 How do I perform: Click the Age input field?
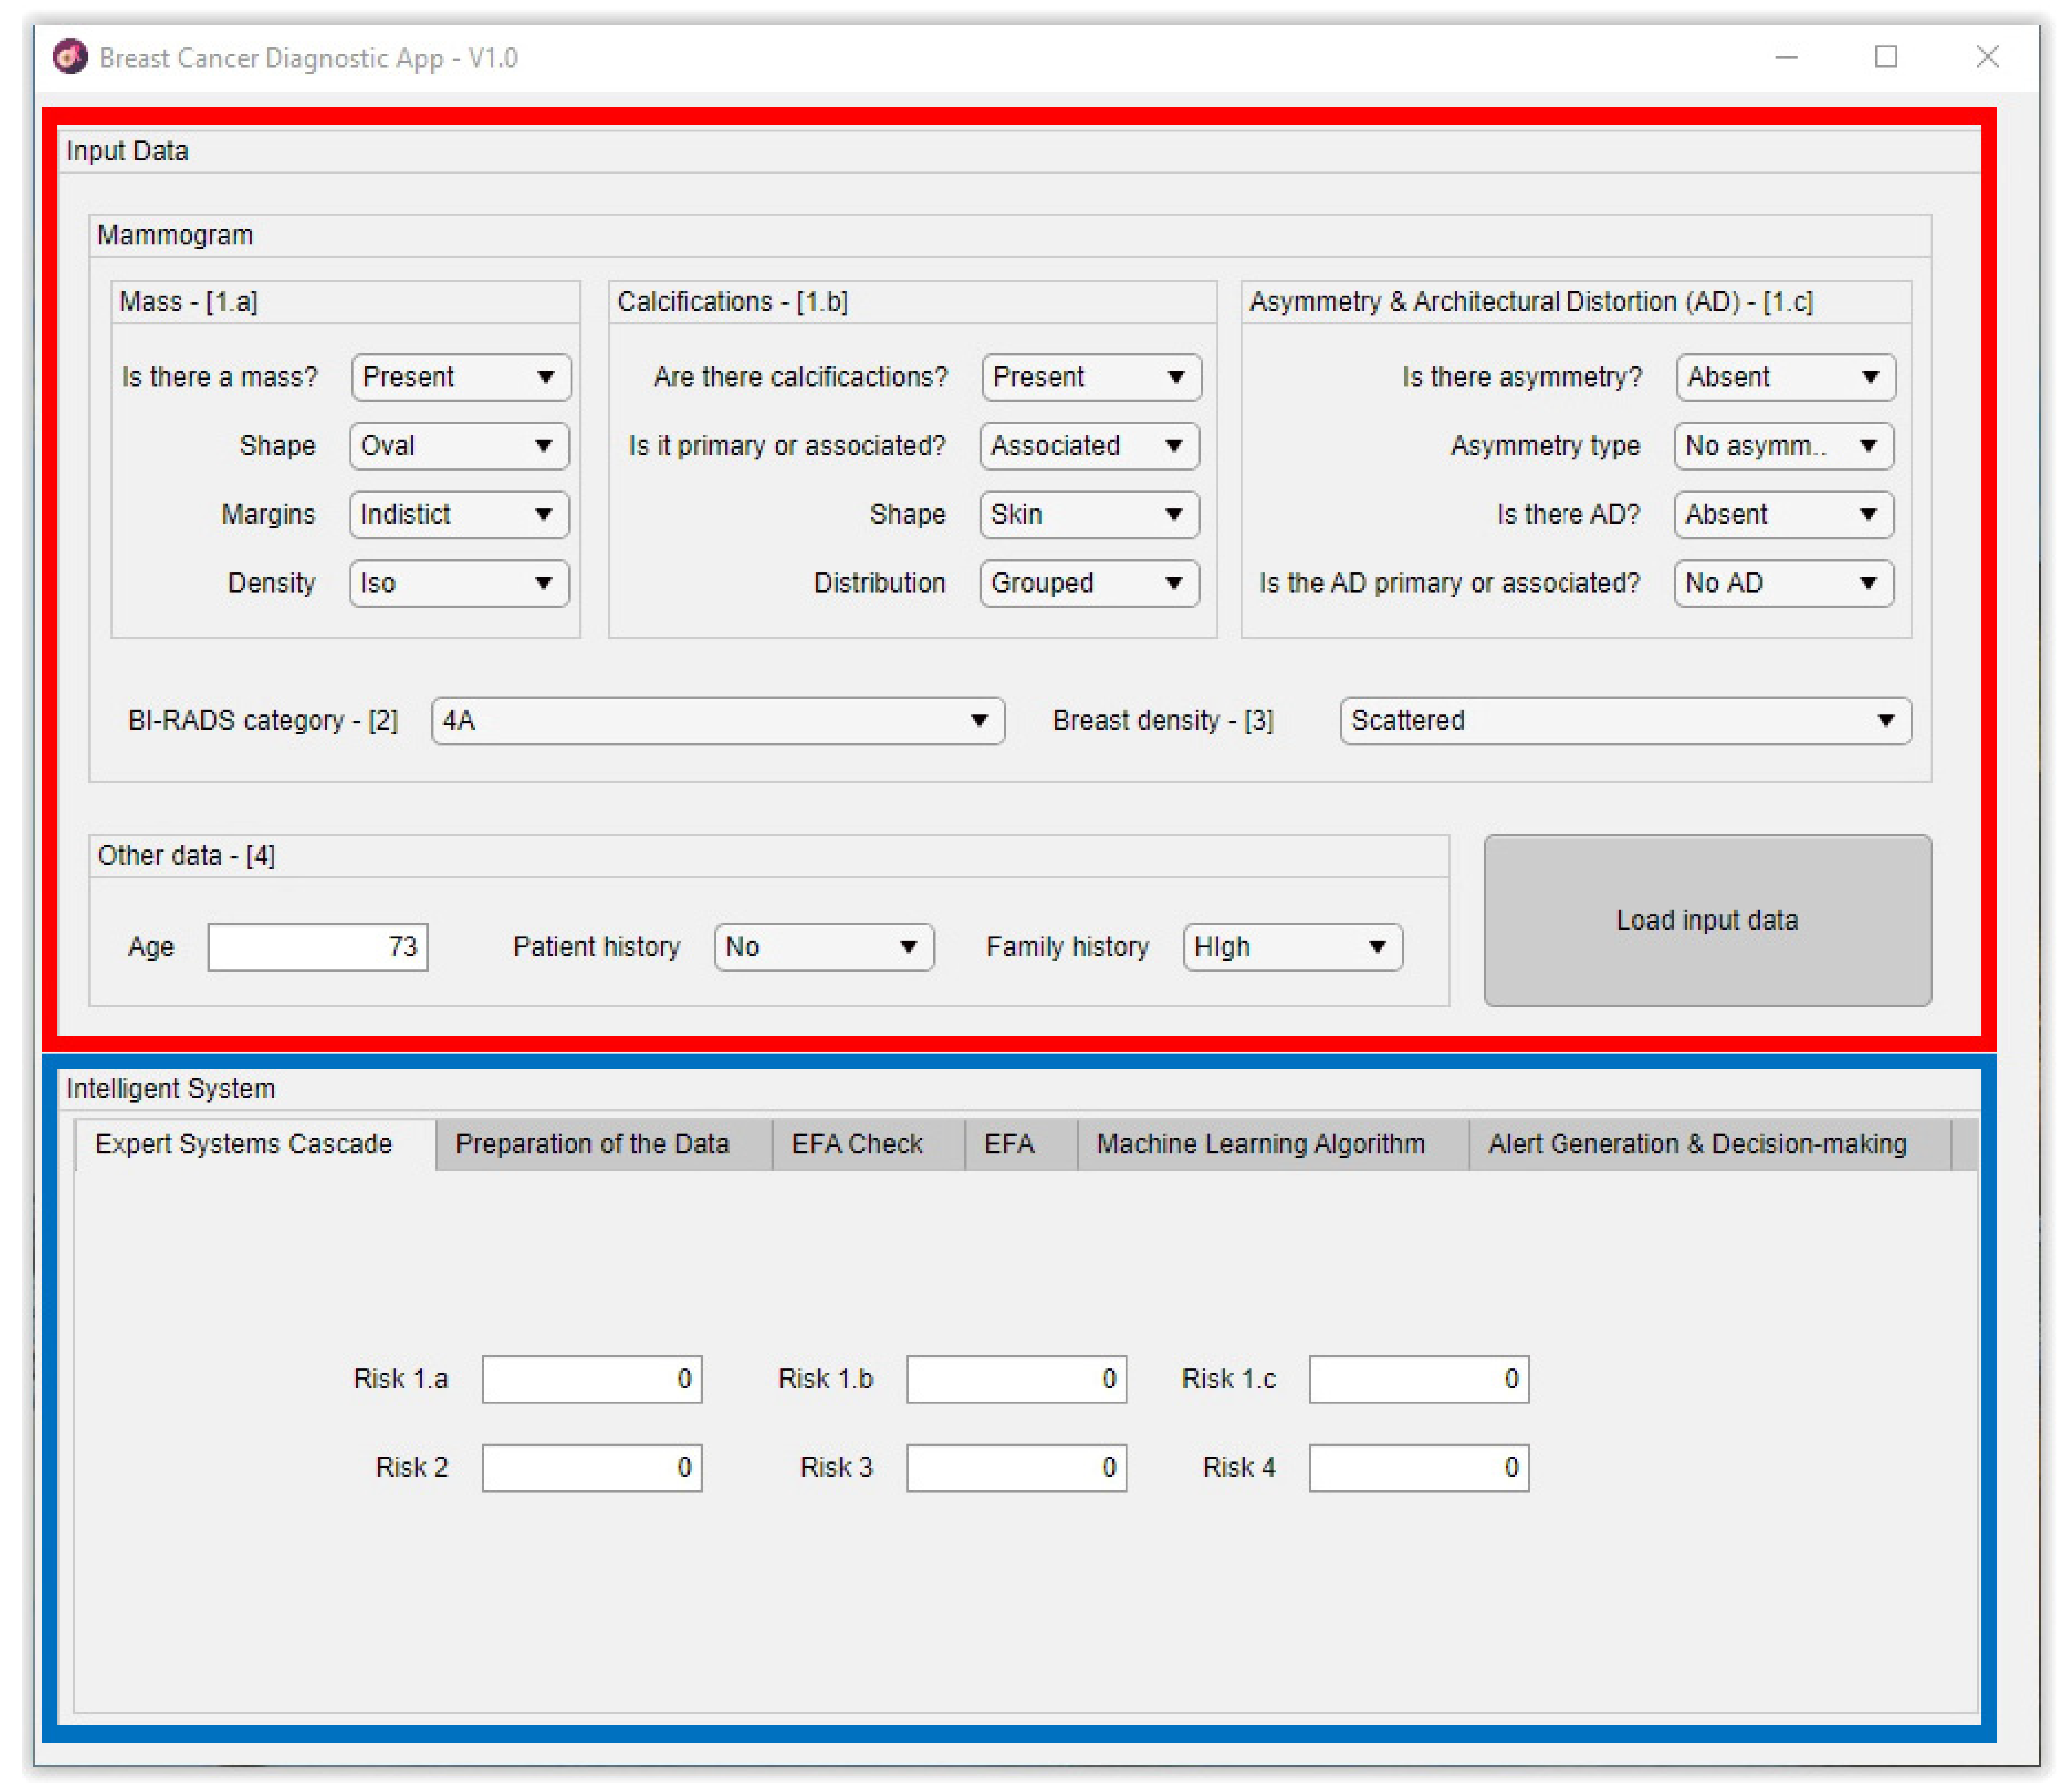[317, 947]
